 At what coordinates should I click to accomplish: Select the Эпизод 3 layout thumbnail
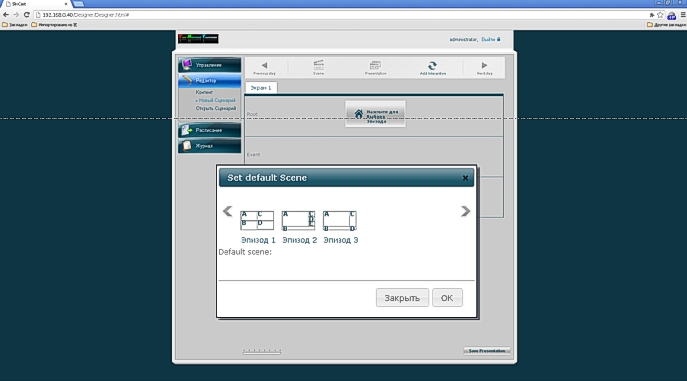[340, 220]
